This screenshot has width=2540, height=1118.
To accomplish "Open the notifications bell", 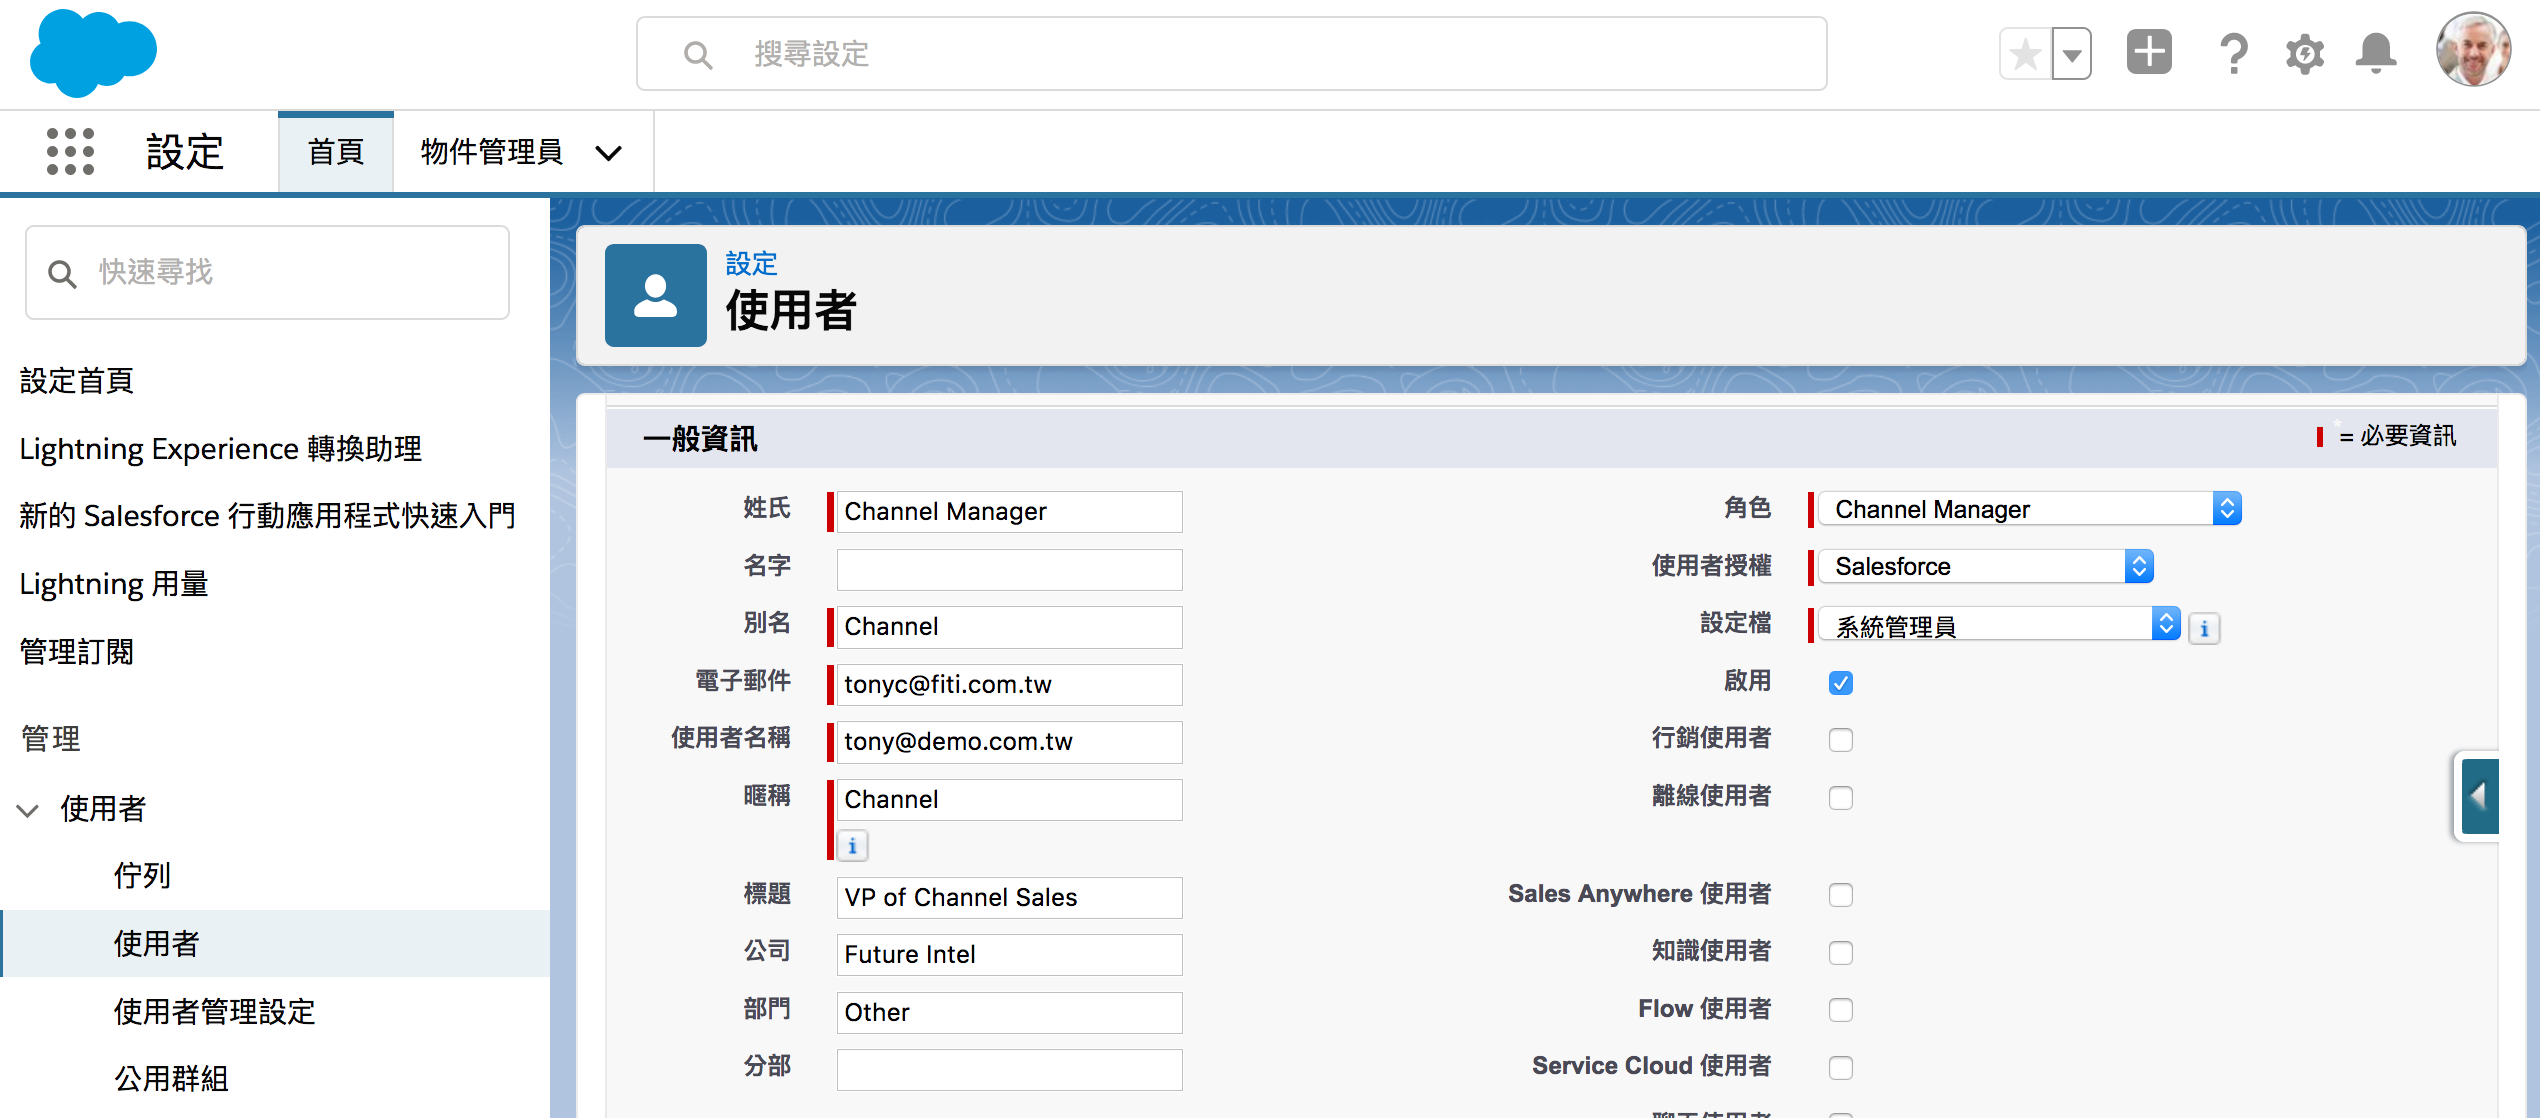I will click(x=2376, y=53).
